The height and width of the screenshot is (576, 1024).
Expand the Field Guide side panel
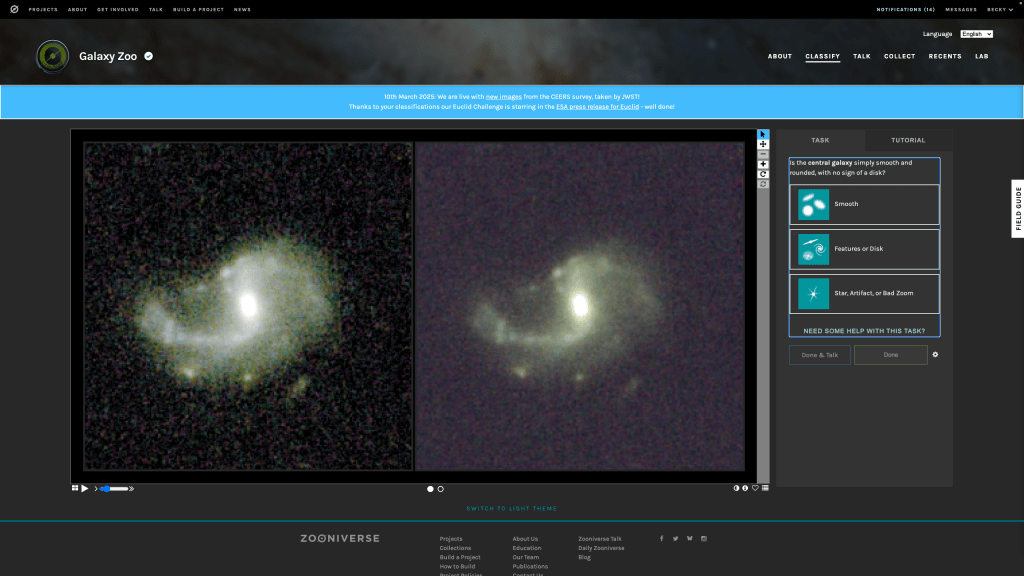click(1018, 209)
